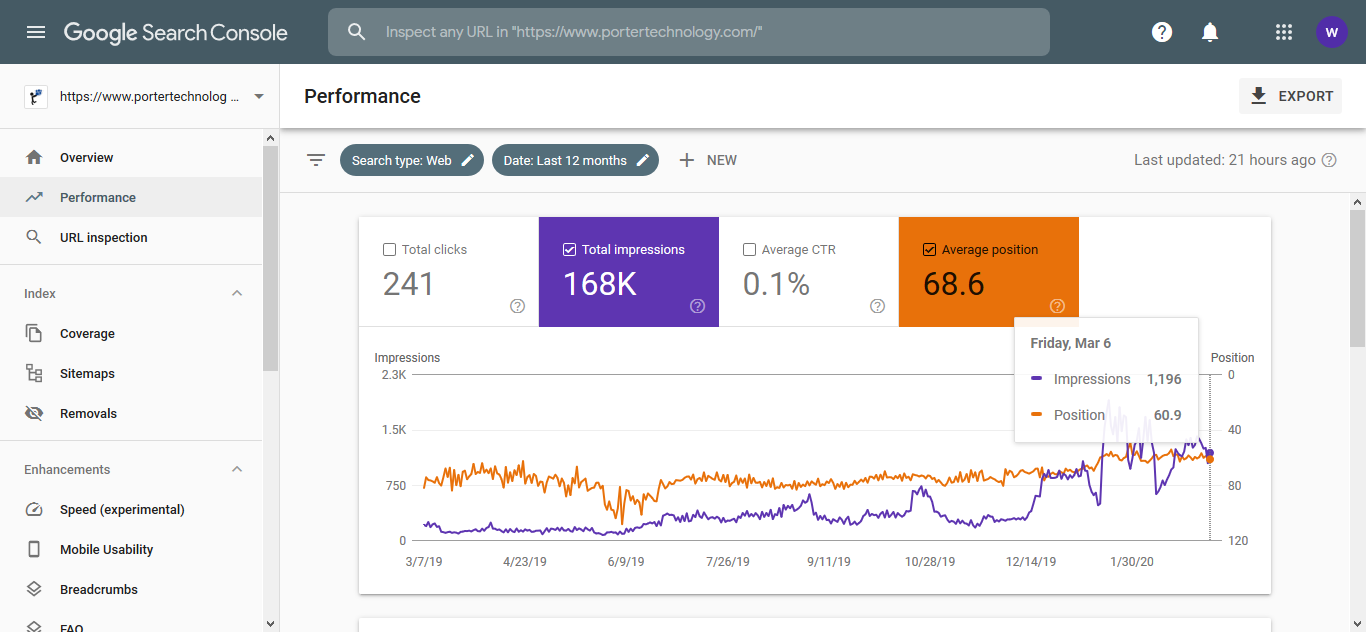Open the Removals page

[x=131, y=413]
